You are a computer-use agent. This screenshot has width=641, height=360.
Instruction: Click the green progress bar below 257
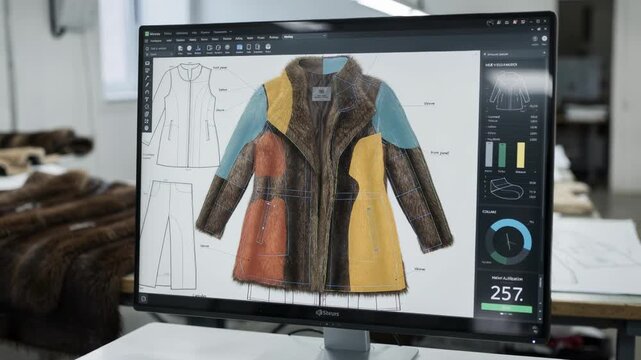507,308
